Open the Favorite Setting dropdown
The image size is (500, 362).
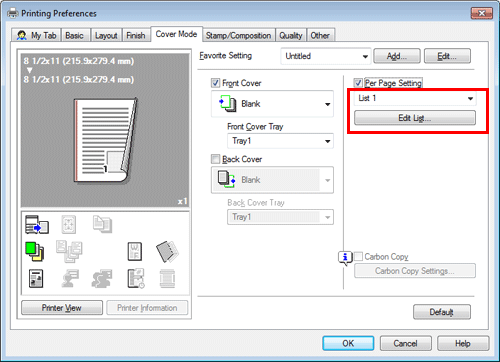click(x=325, y=56)
